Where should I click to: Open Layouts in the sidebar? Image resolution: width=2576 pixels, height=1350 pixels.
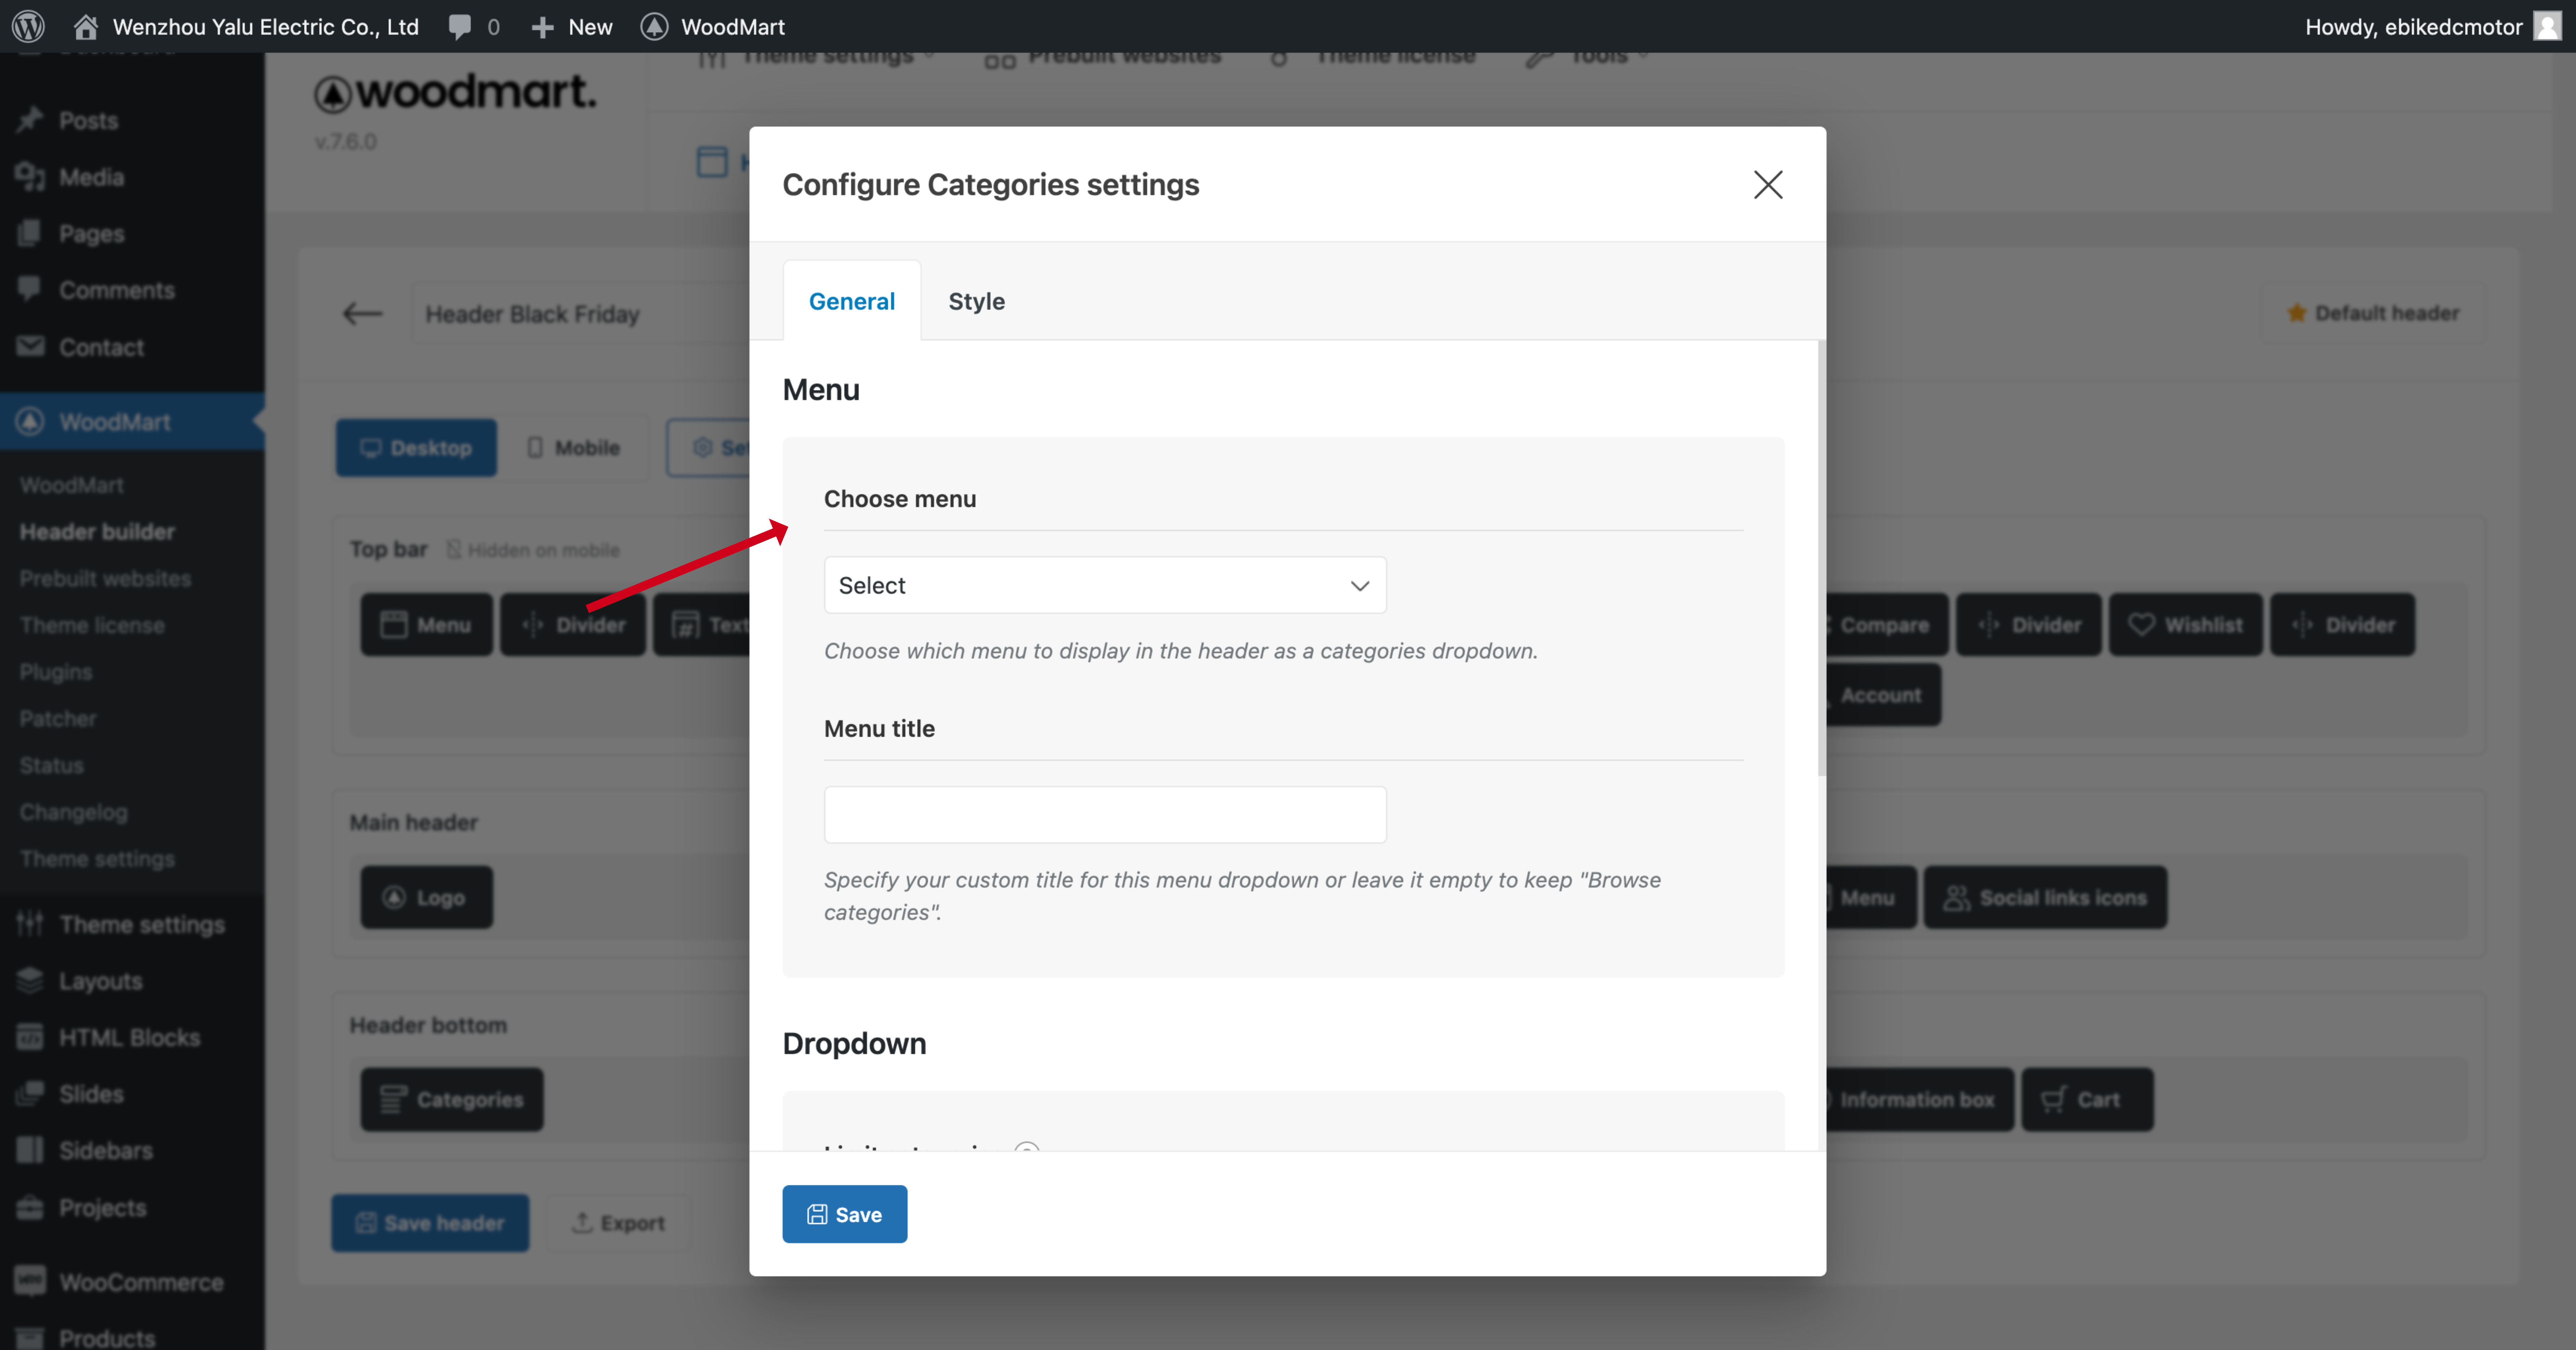coord(100,981)
